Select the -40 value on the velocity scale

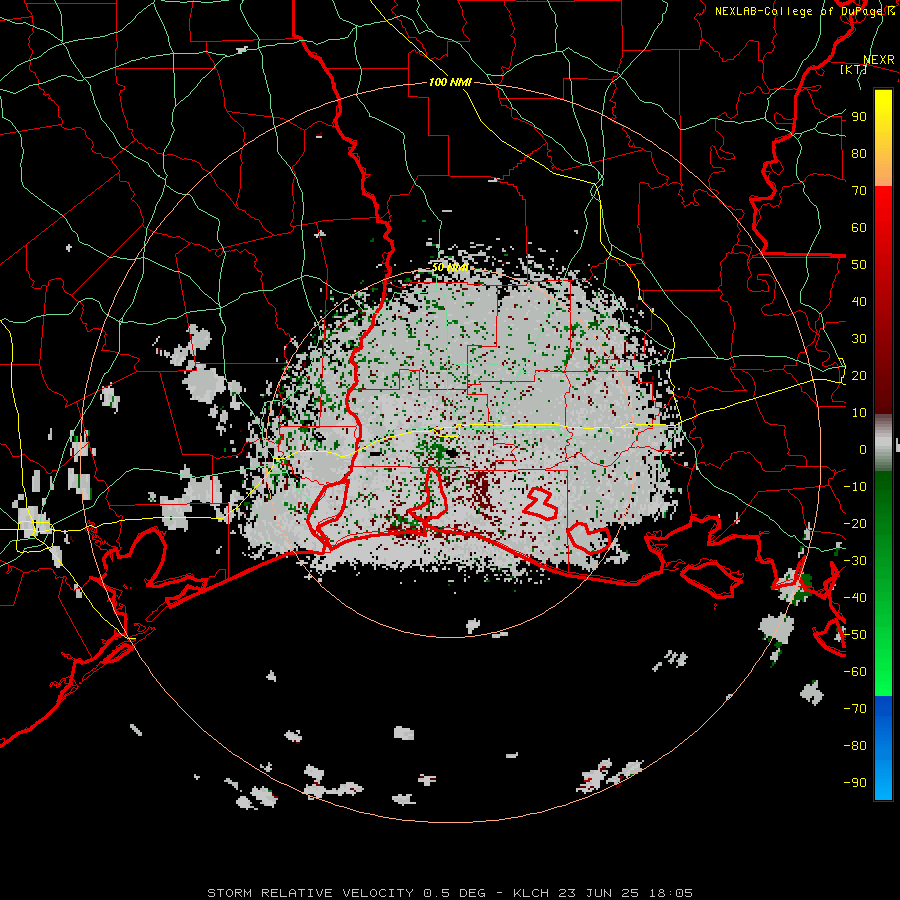coord(855,598)
